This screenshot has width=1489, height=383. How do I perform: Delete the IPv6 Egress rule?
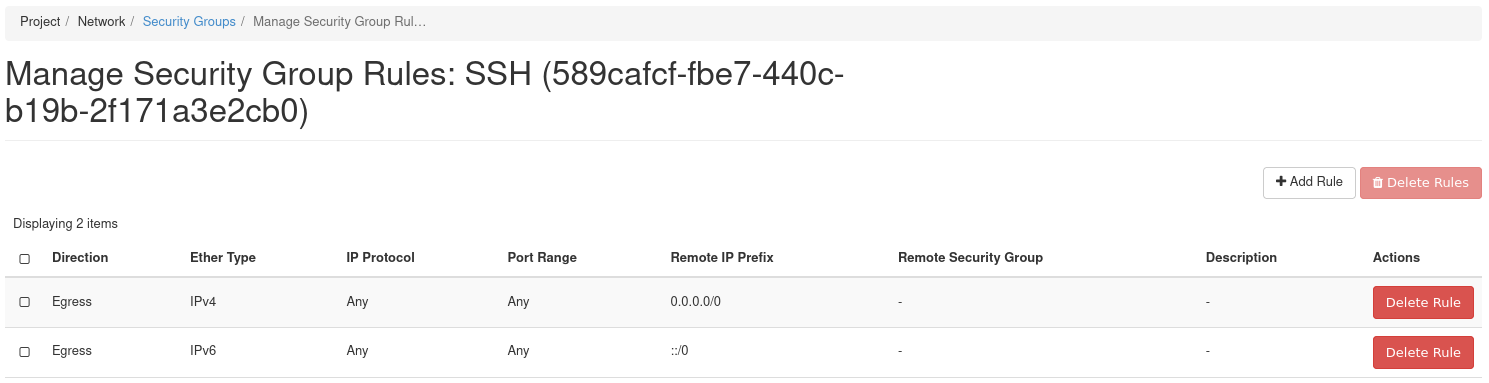(x=1423, y=352)
